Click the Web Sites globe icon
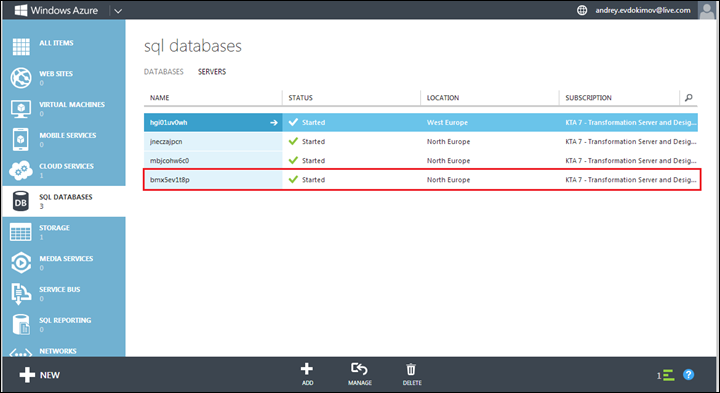The width and height of the screenshot is (720, 393). tap(21, 78)
